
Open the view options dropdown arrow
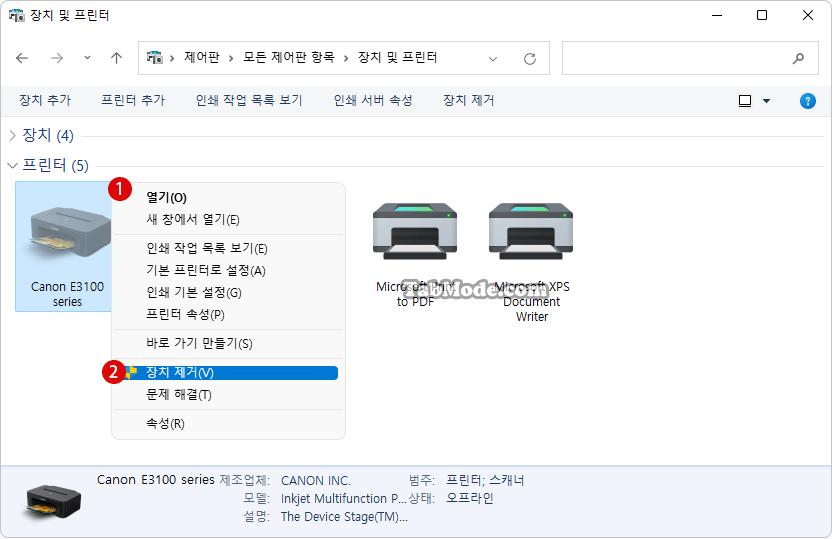pos(767,101)
